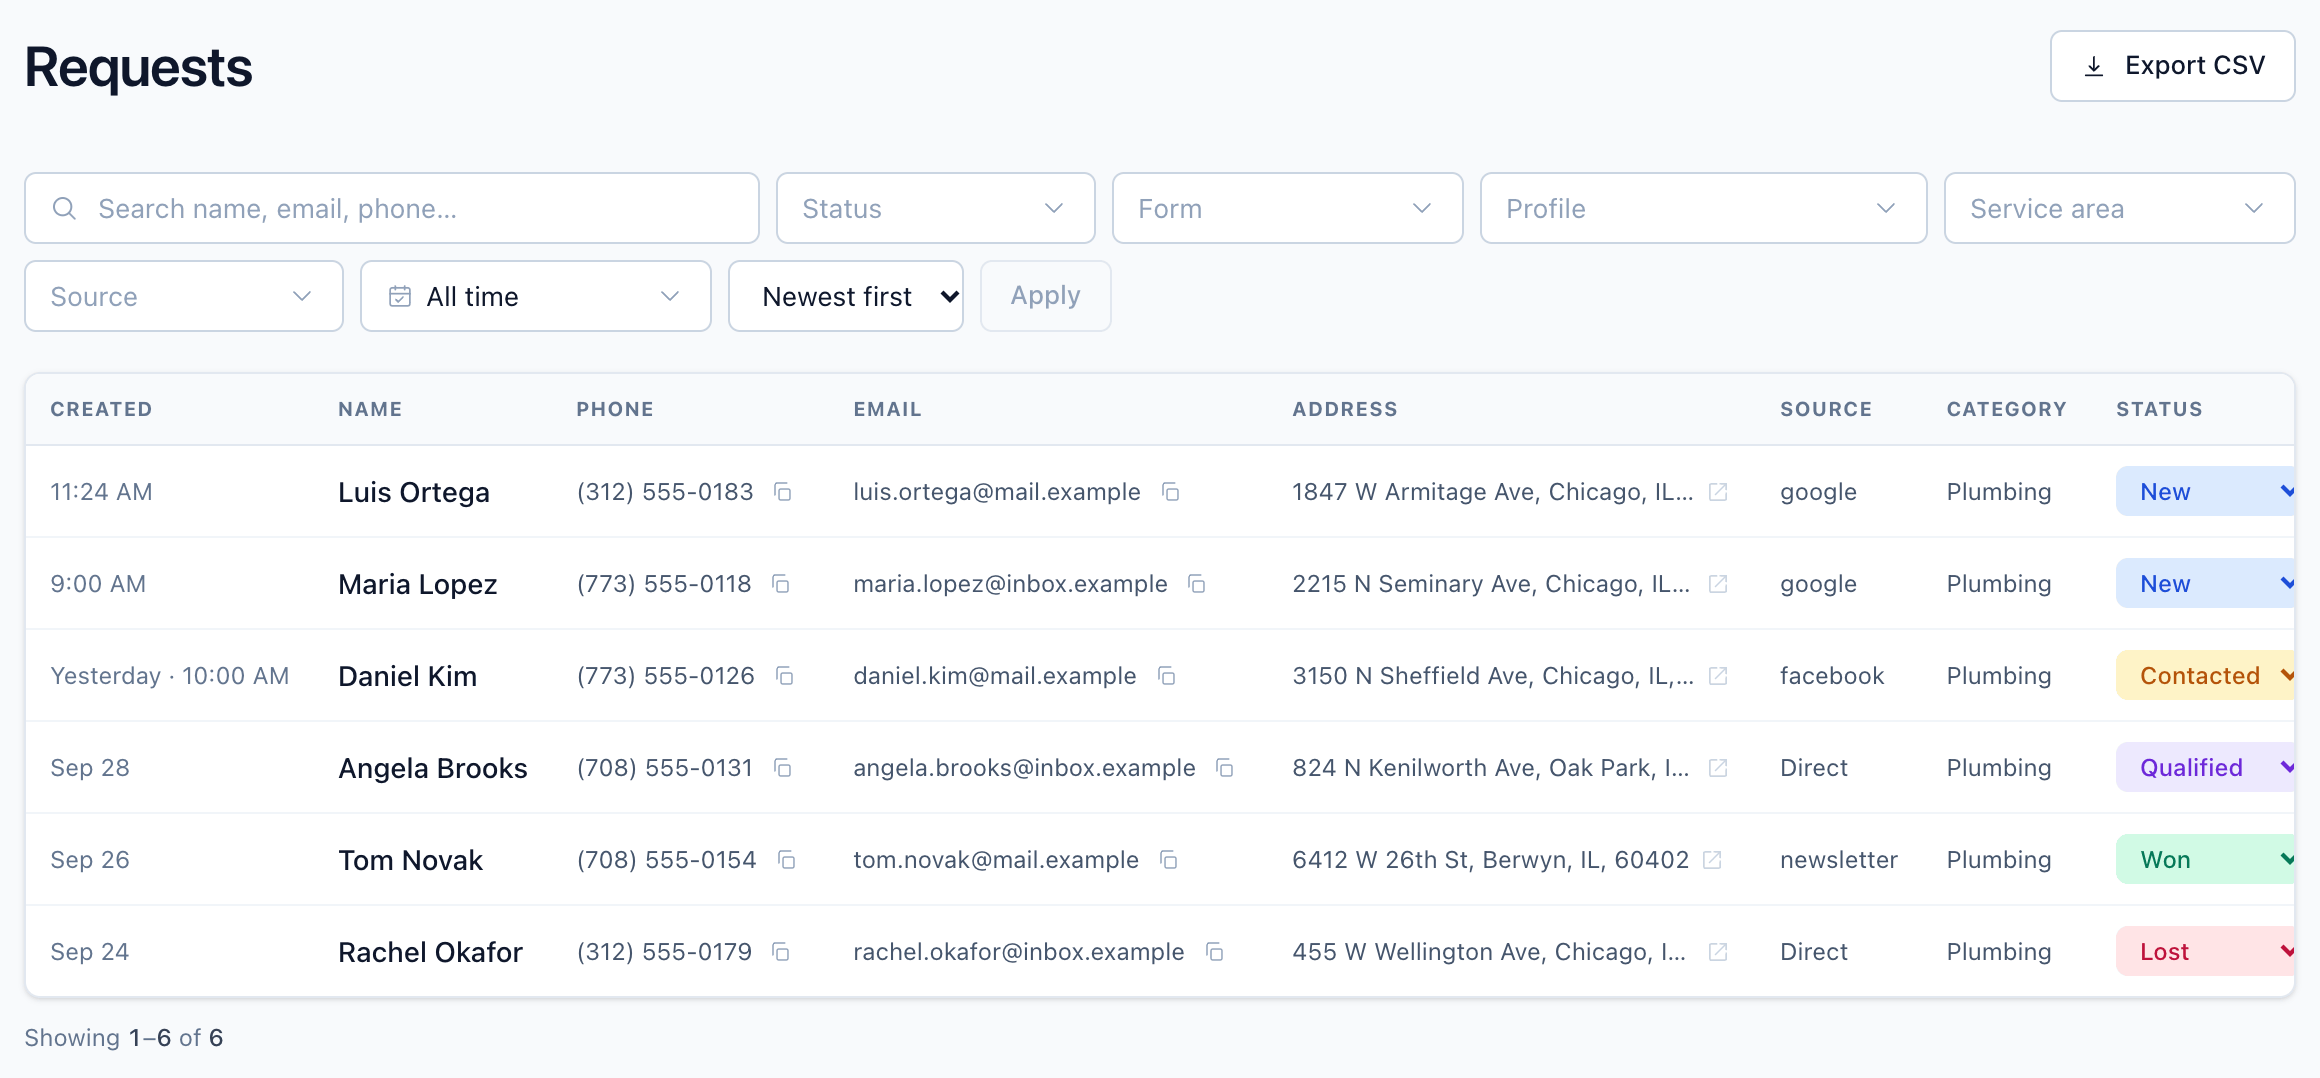Image resolution: width=2320 pixels, height=1078 pixels.
Task: Copy tom.novak@mail.example email address
Action: tap(1169, 860)
